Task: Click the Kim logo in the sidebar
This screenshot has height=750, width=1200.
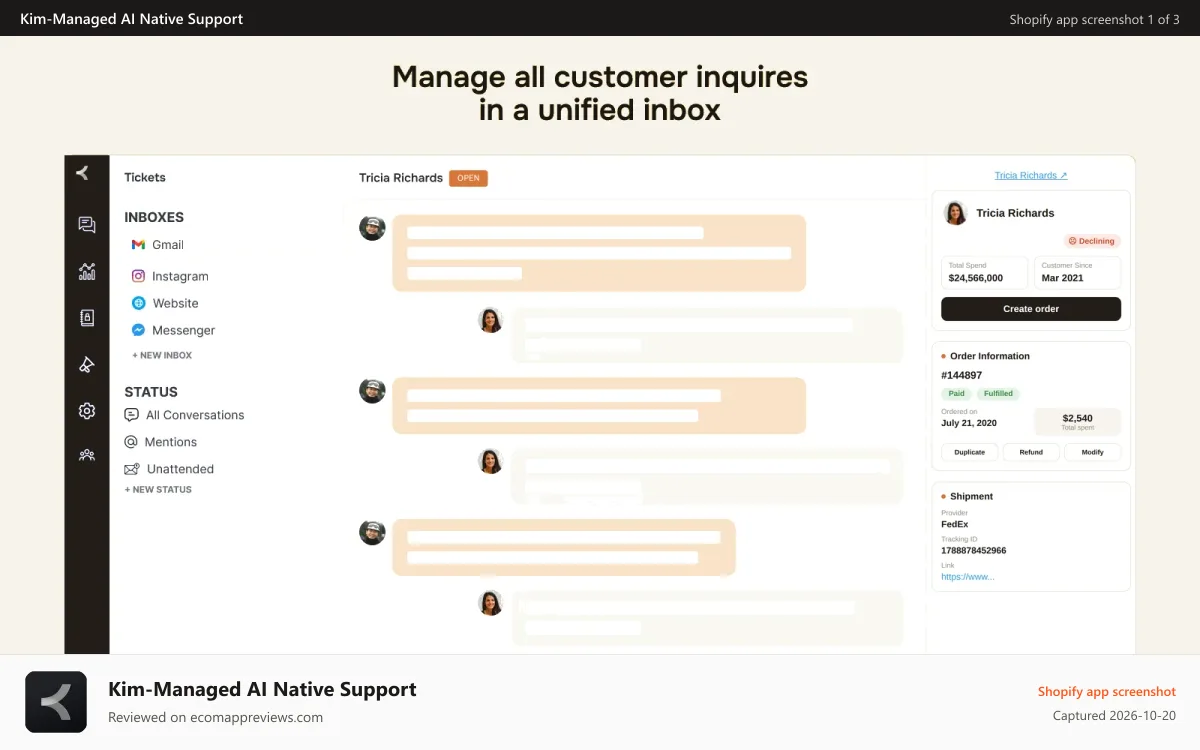Action: [83, 173]
